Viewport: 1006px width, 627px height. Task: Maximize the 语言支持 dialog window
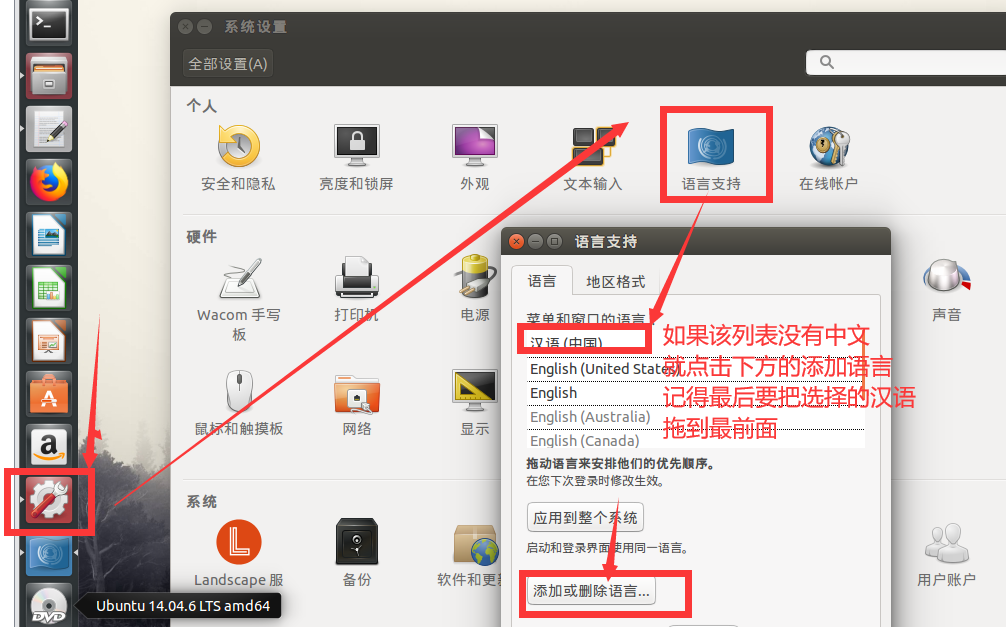[x=554, y=241]
